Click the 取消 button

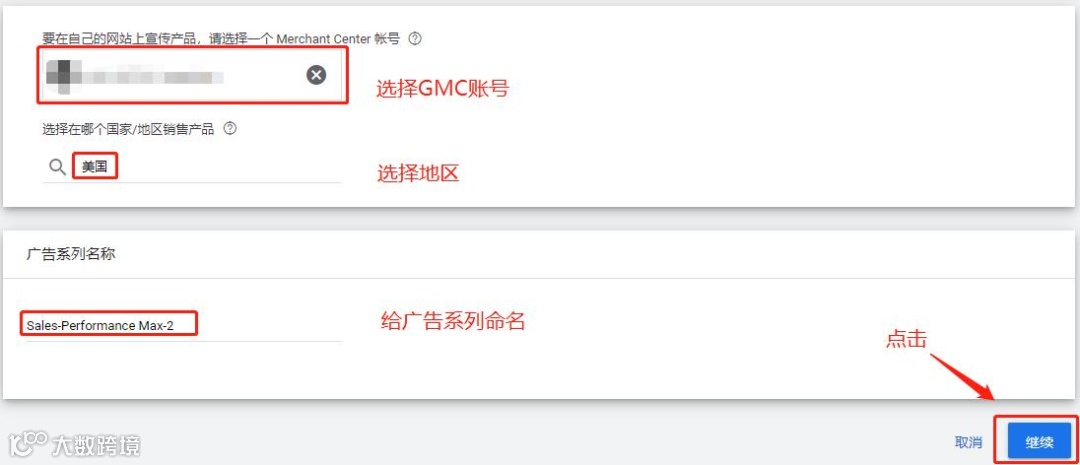point(968,442)
